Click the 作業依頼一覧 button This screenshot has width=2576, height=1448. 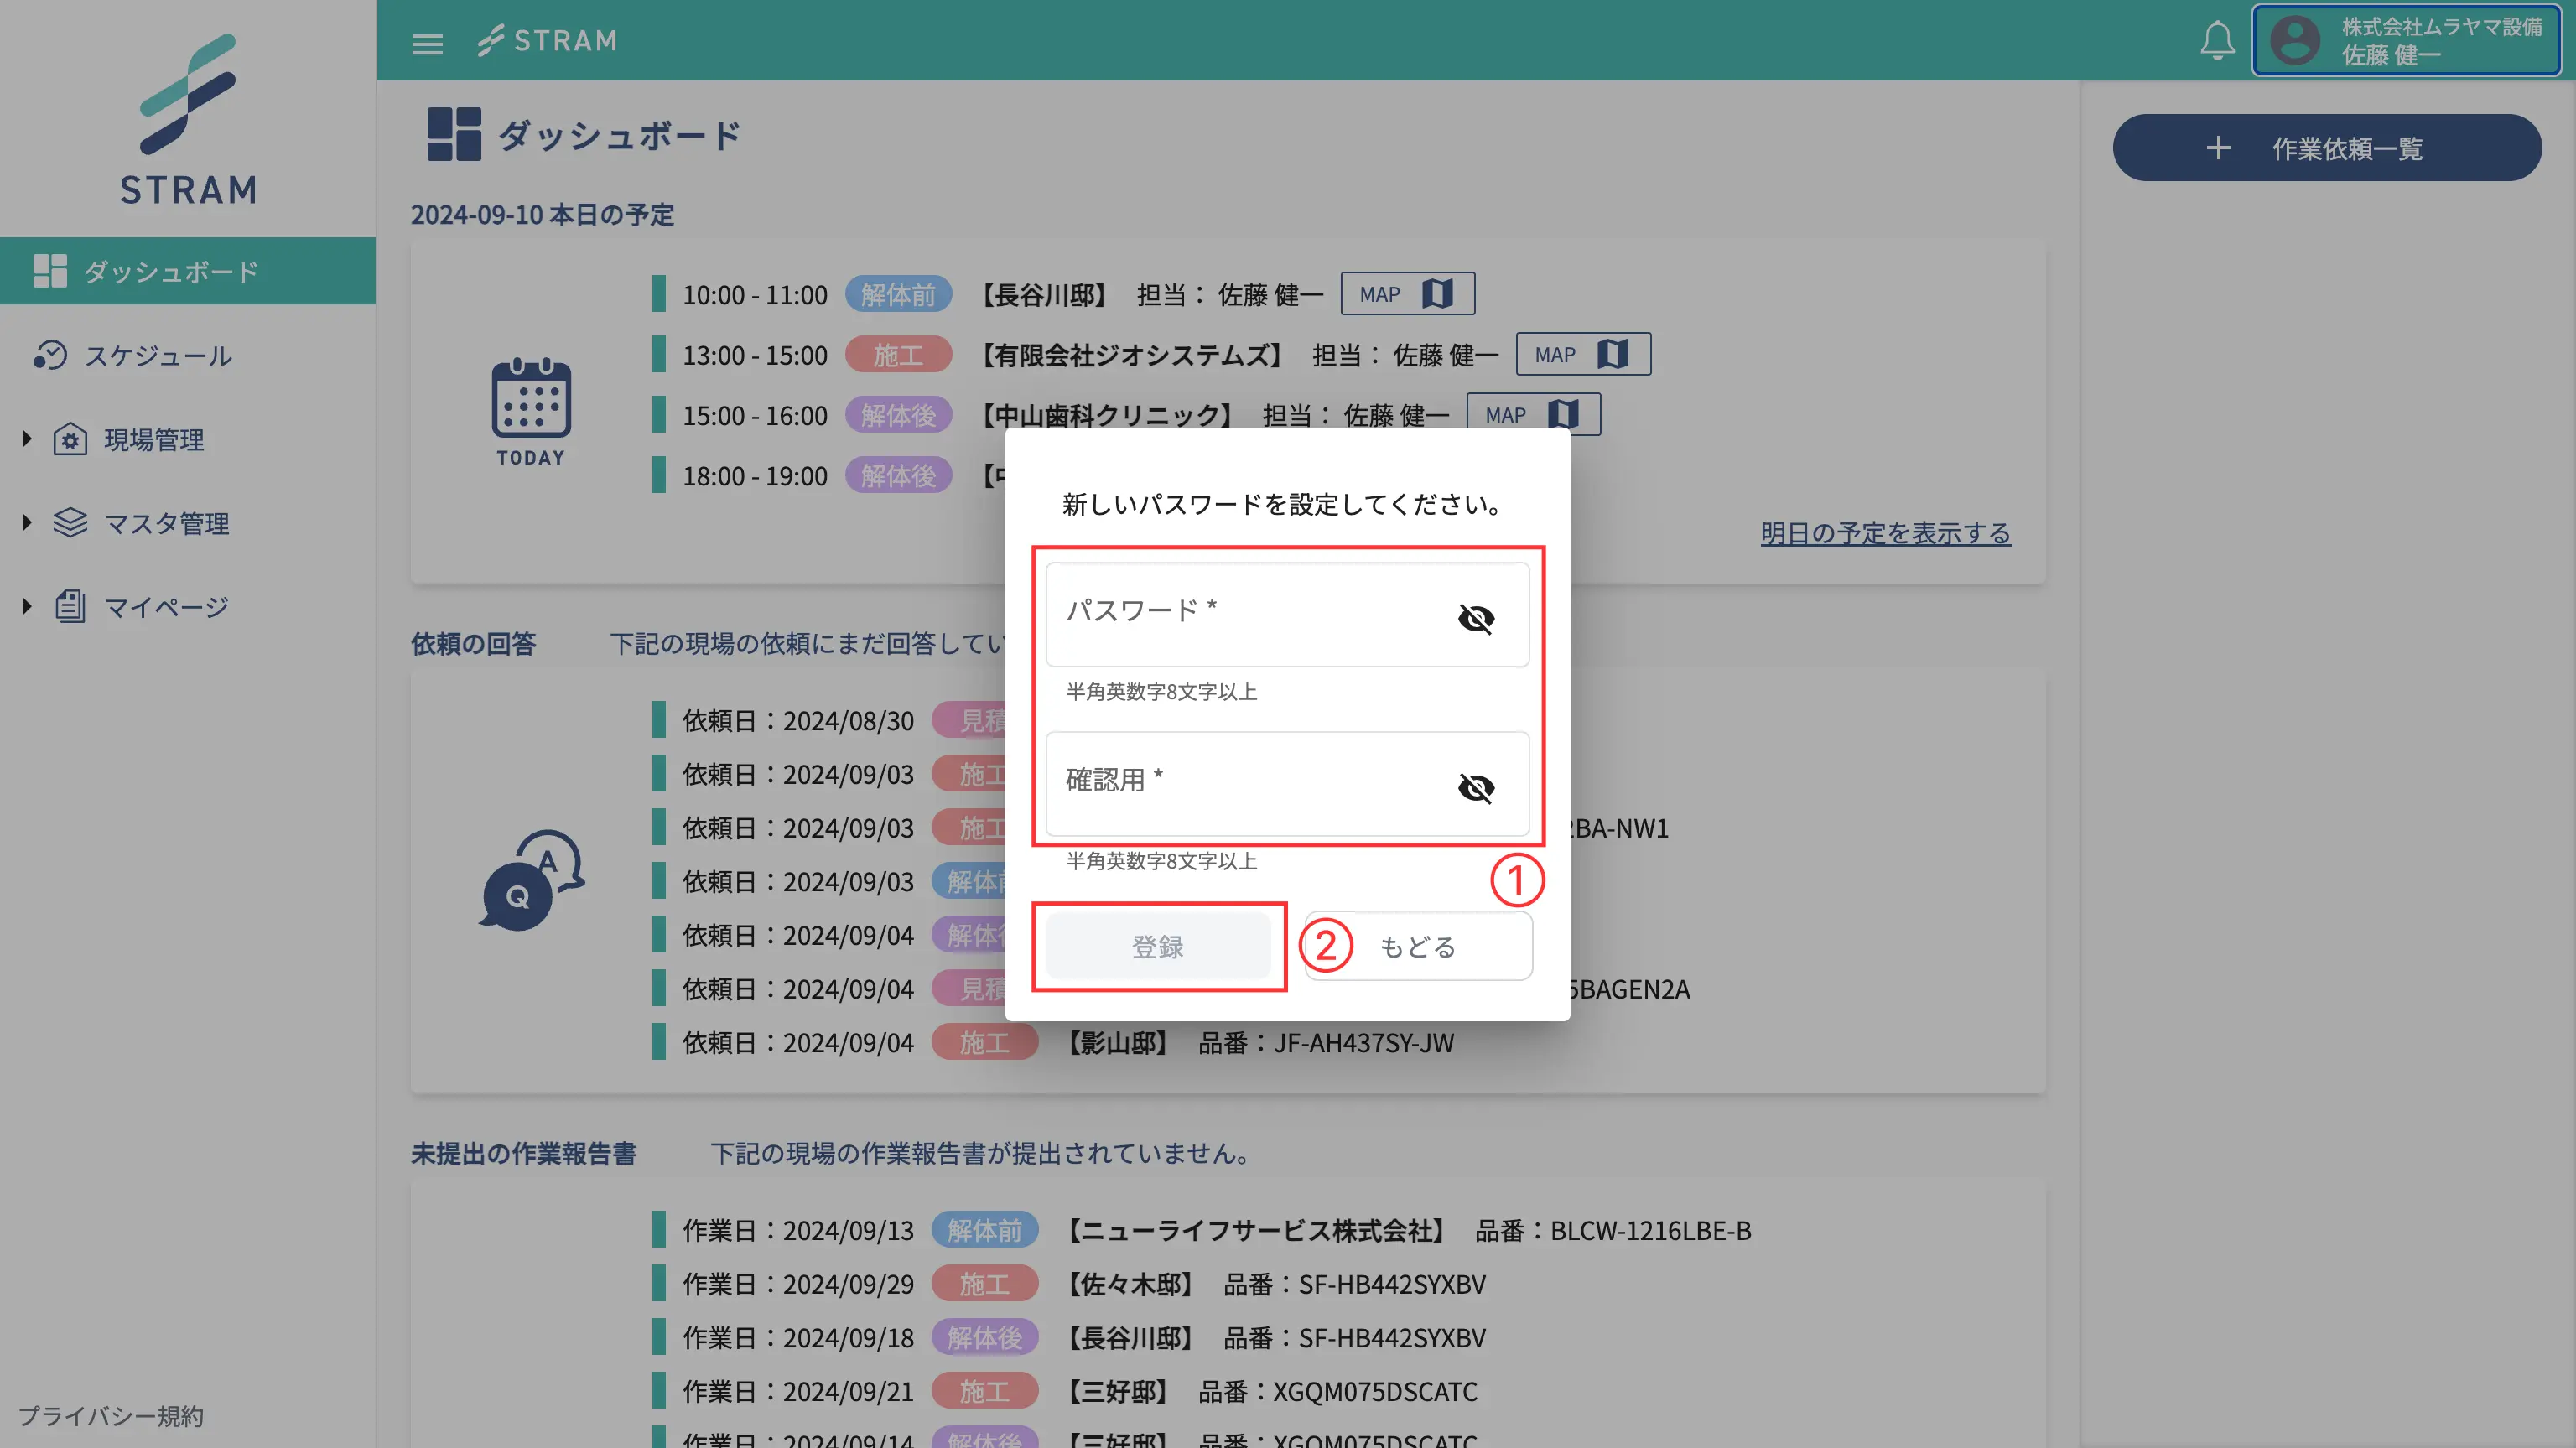pos(2326,148)
